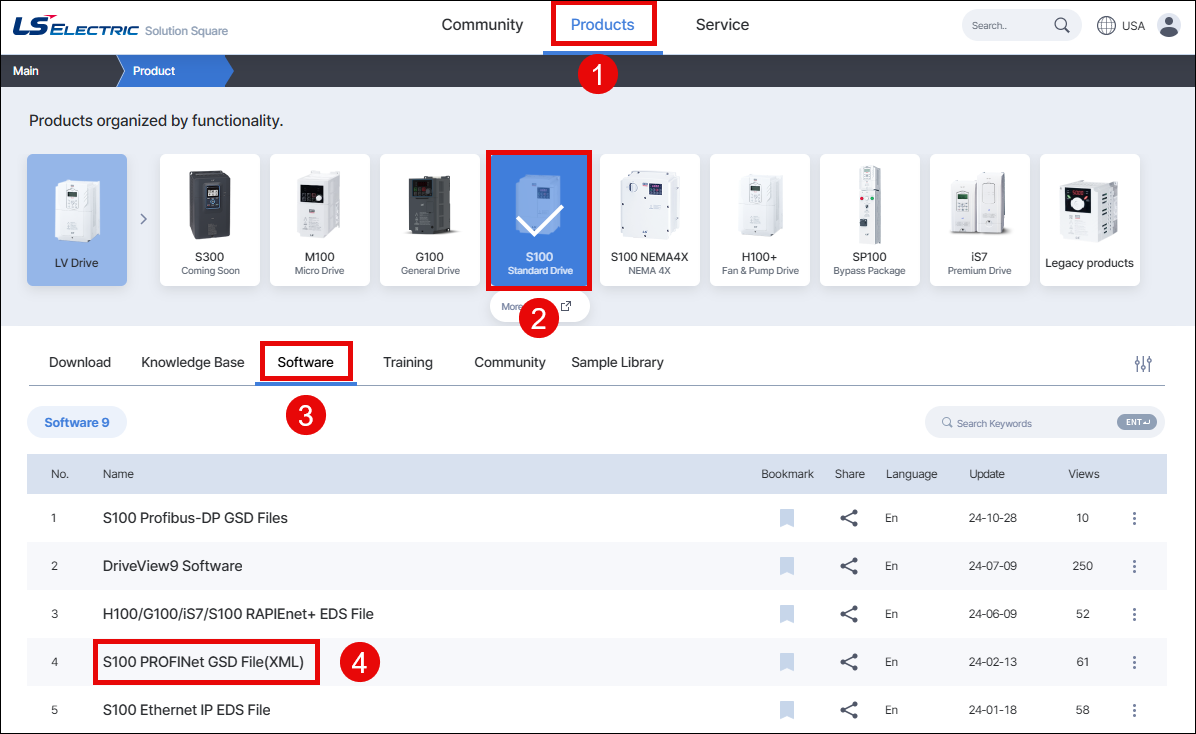Bookmark S100 Profibus-DP GSD Files
The image size is (1196, 734).
pyautogui.click(x=786, y=518)
